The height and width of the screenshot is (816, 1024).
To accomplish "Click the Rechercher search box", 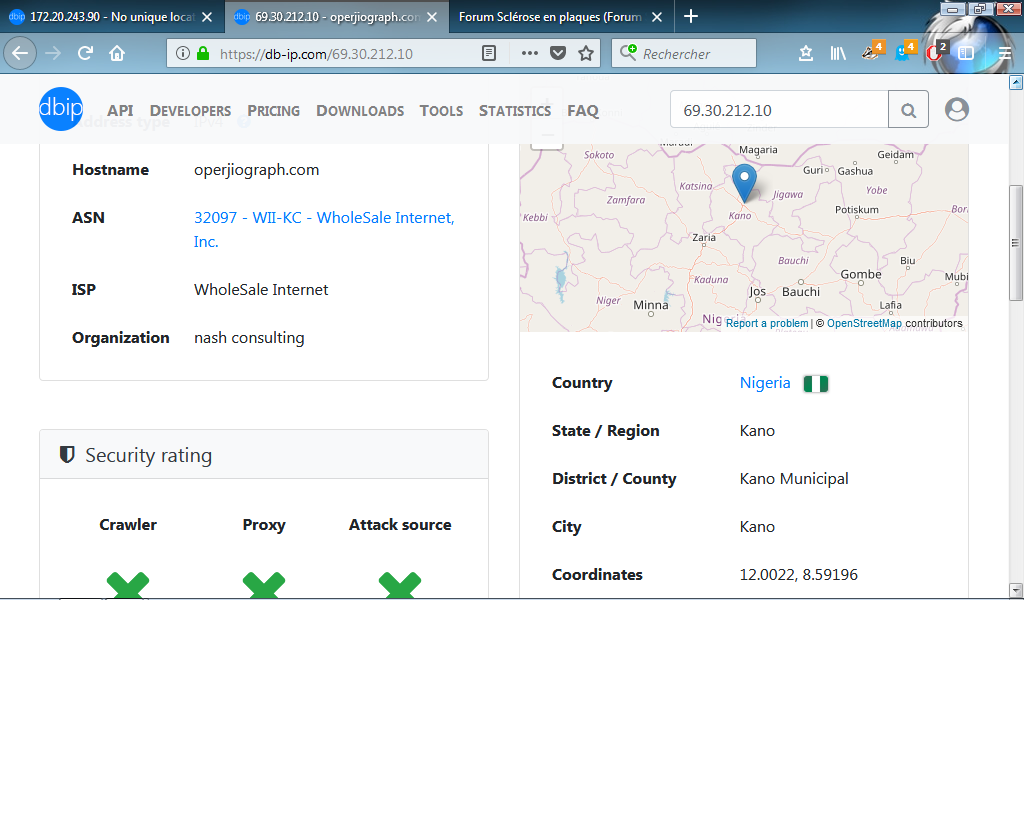I will [684, 54].
